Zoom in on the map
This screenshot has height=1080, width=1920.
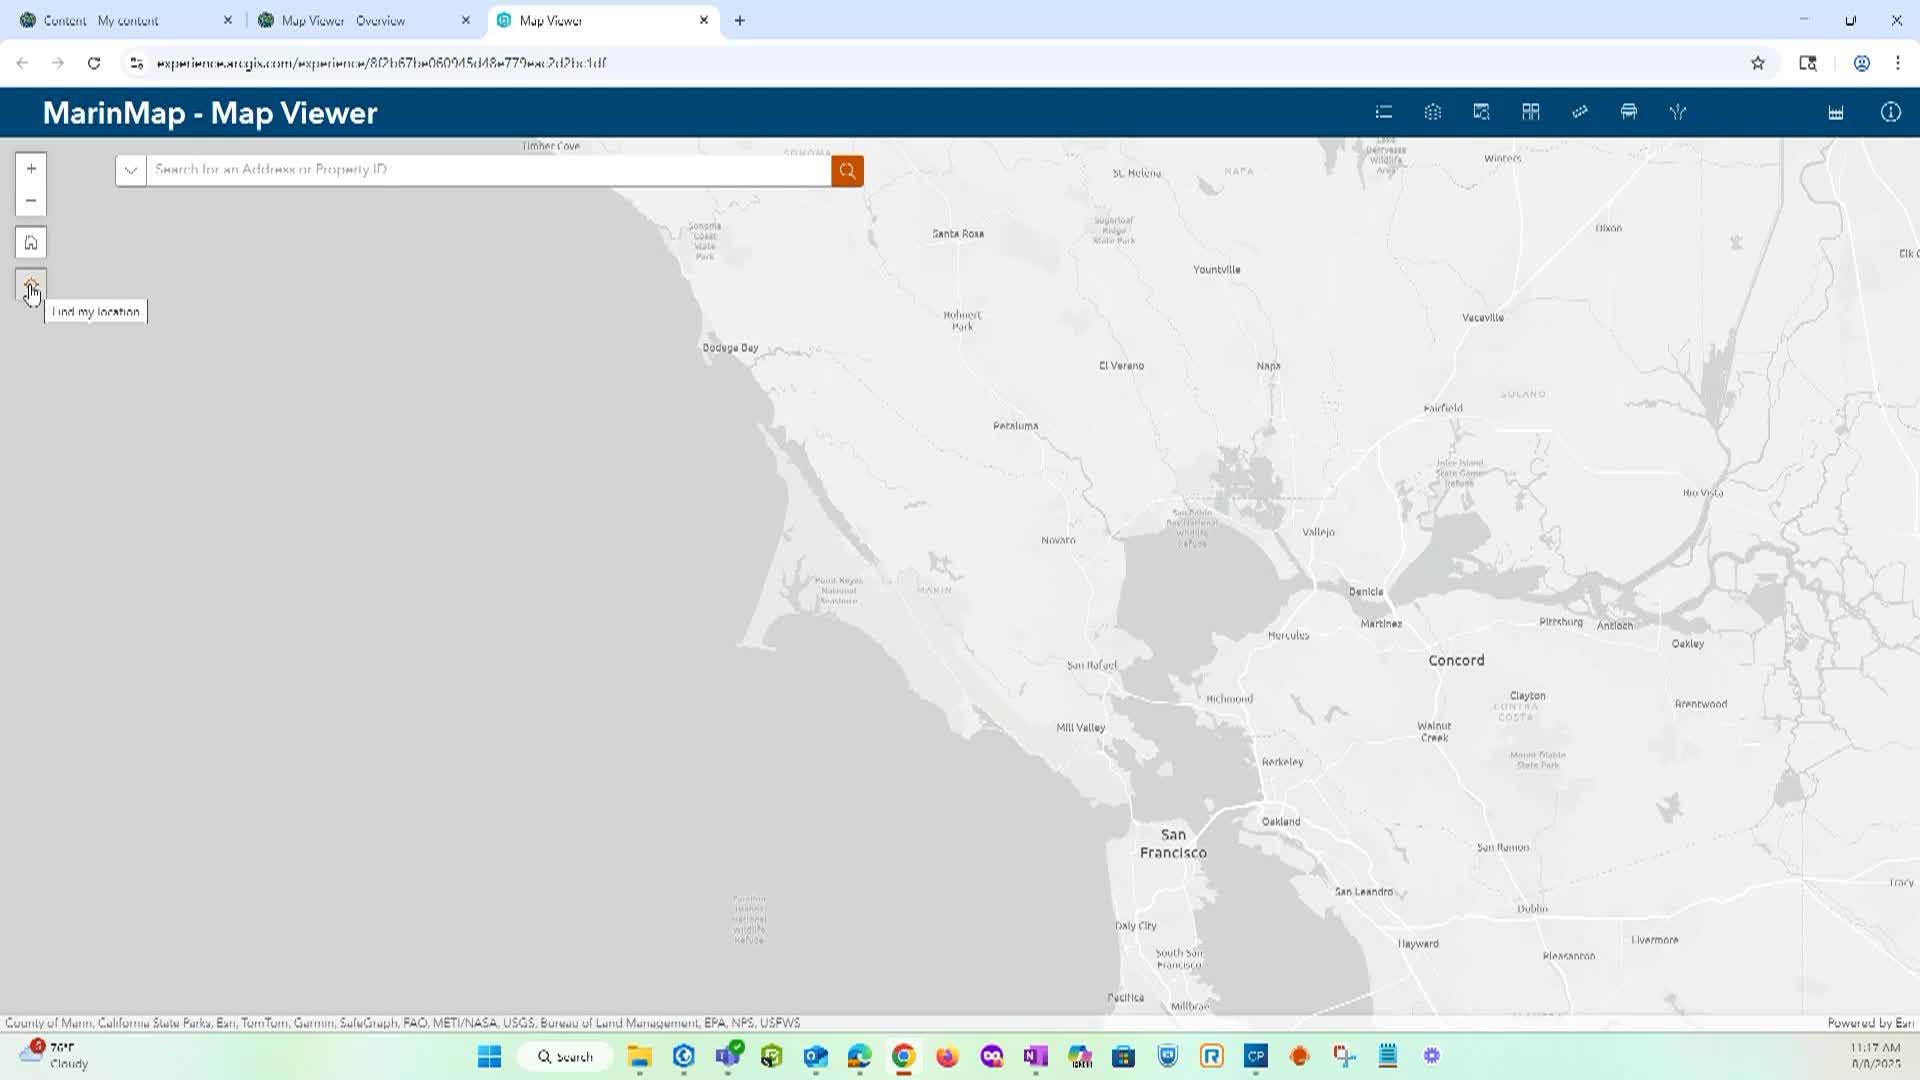[30, 167]
